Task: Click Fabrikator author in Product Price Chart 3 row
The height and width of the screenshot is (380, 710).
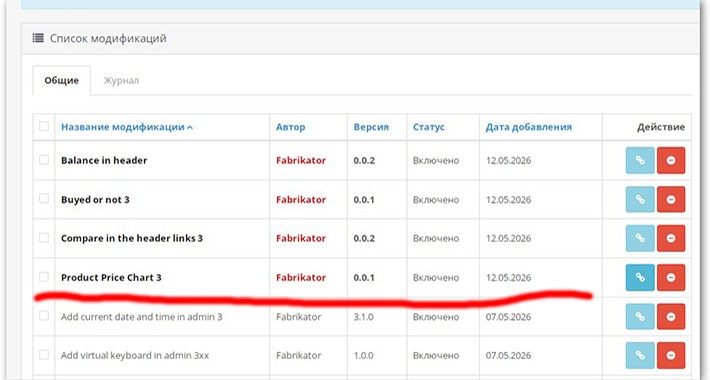Action: pyautogui.click(x=301, y=278)
